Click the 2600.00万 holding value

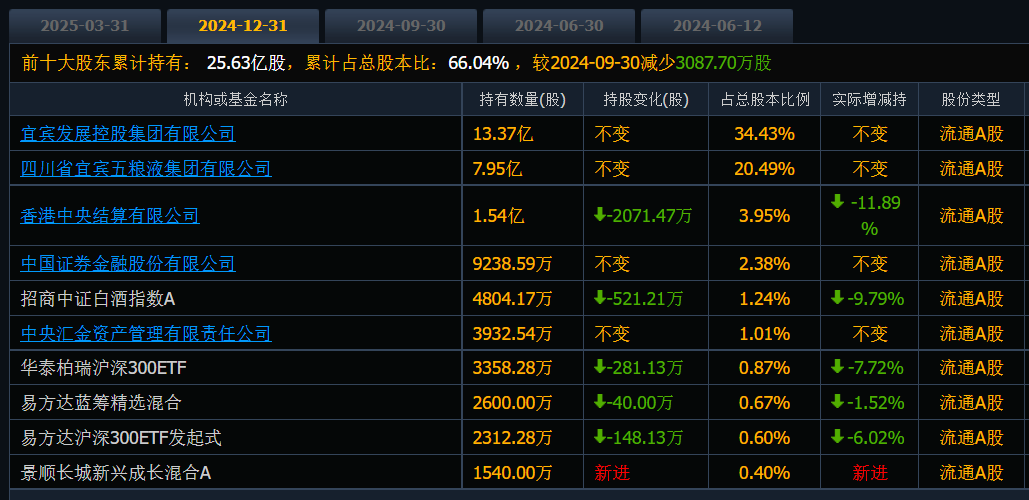click(513, 403)
